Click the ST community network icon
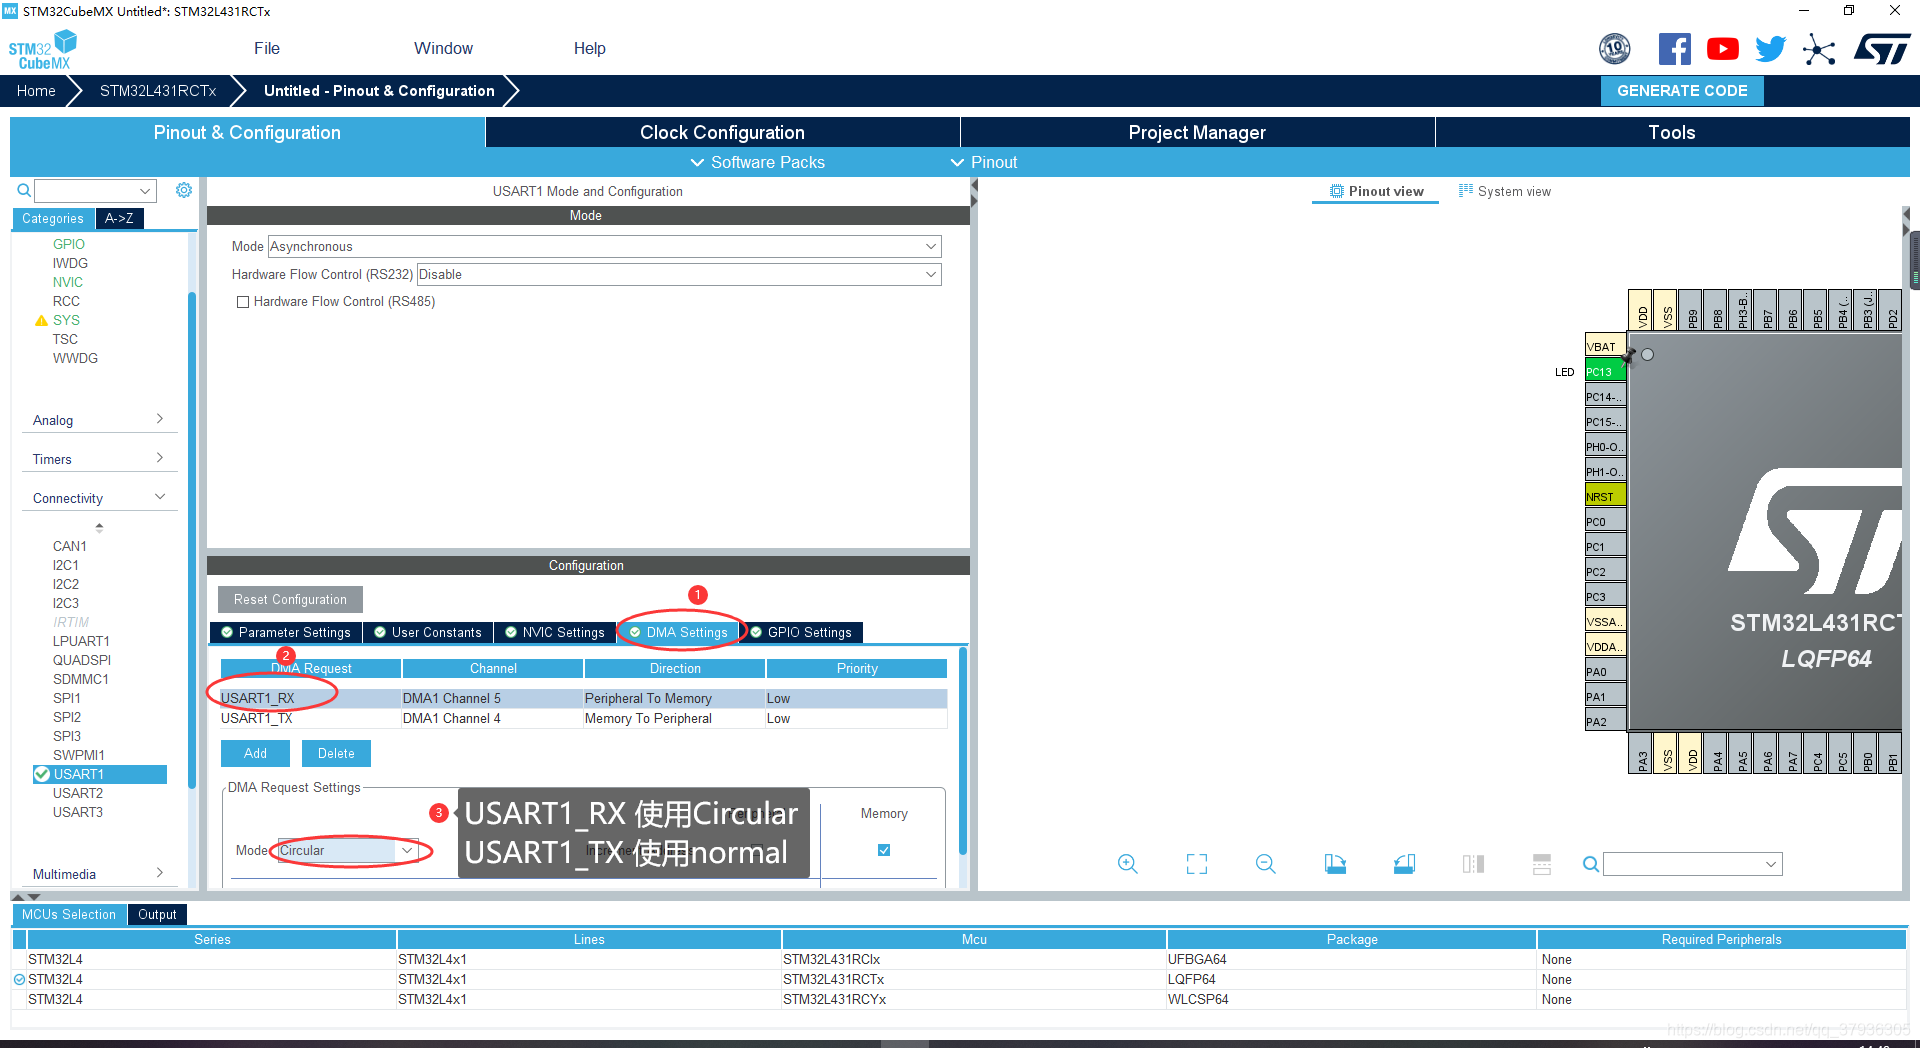Image resolution: width=1920 pixels, height=1048 pixels. tap(1819, 49)
